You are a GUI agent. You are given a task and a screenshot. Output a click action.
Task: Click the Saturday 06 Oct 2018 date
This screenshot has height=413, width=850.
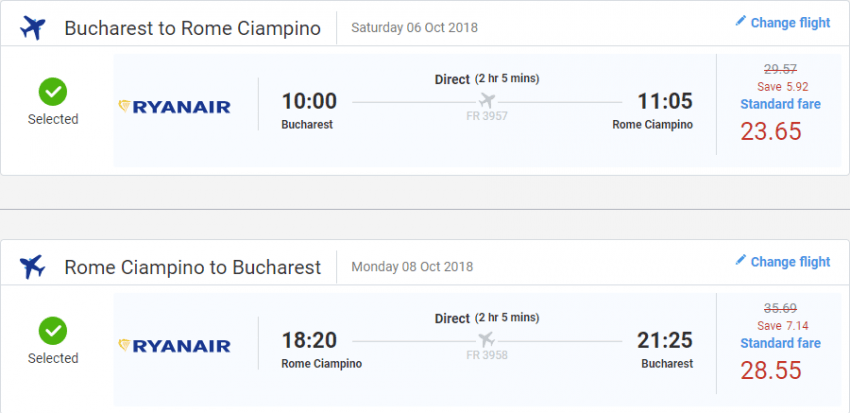tap(412, 28)
